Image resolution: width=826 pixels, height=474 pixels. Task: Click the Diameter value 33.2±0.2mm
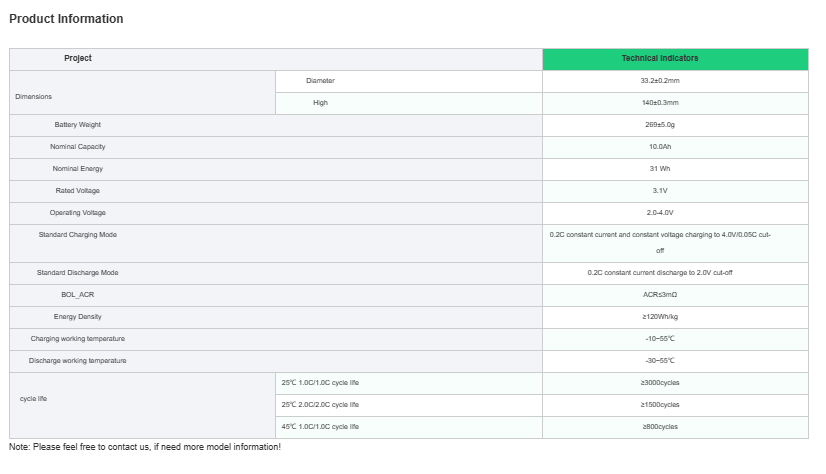[660, 81]
